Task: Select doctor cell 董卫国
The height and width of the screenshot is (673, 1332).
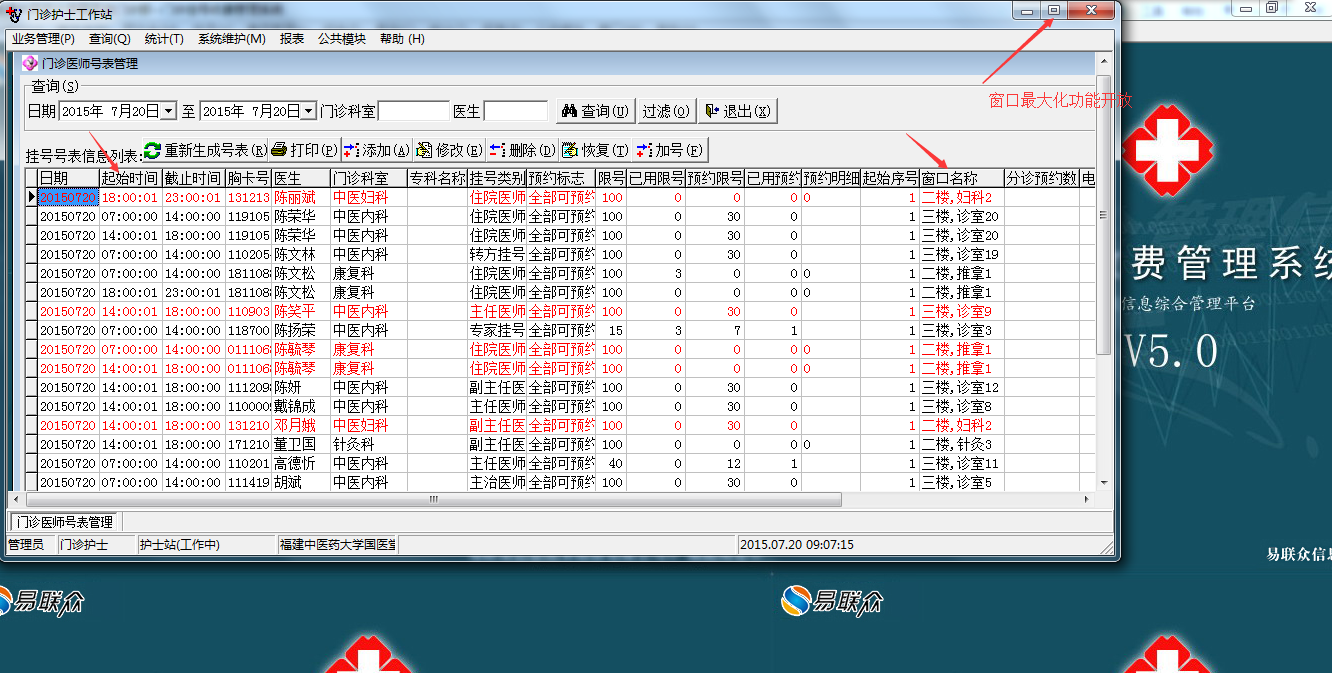Action: (x=301, y=445)
